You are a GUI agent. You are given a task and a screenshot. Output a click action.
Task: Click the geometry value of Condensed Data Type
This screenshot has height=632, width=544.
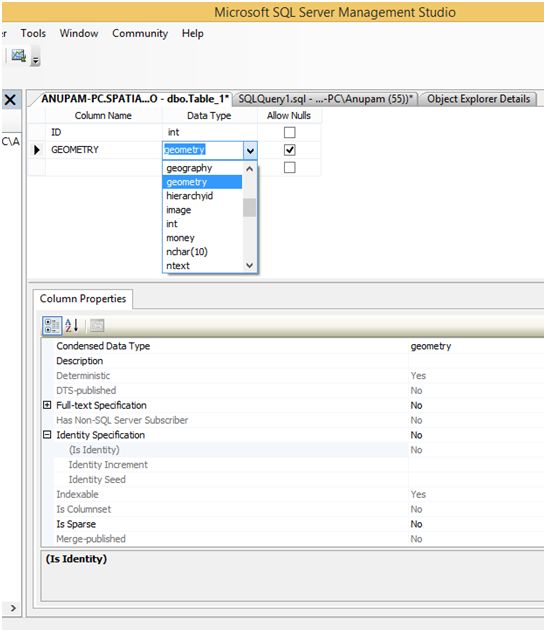coord(431,346)
